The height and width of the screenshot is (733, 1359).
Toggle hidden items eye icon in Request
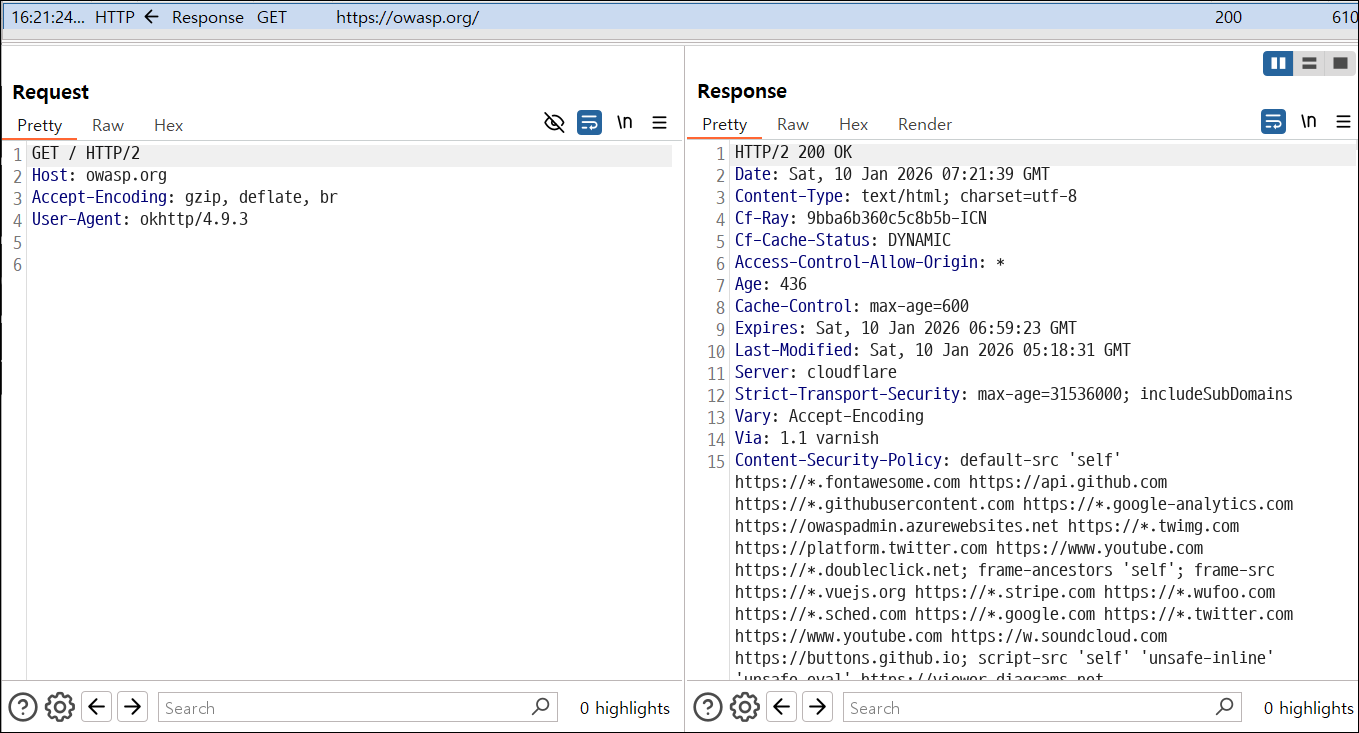[554, 123]
